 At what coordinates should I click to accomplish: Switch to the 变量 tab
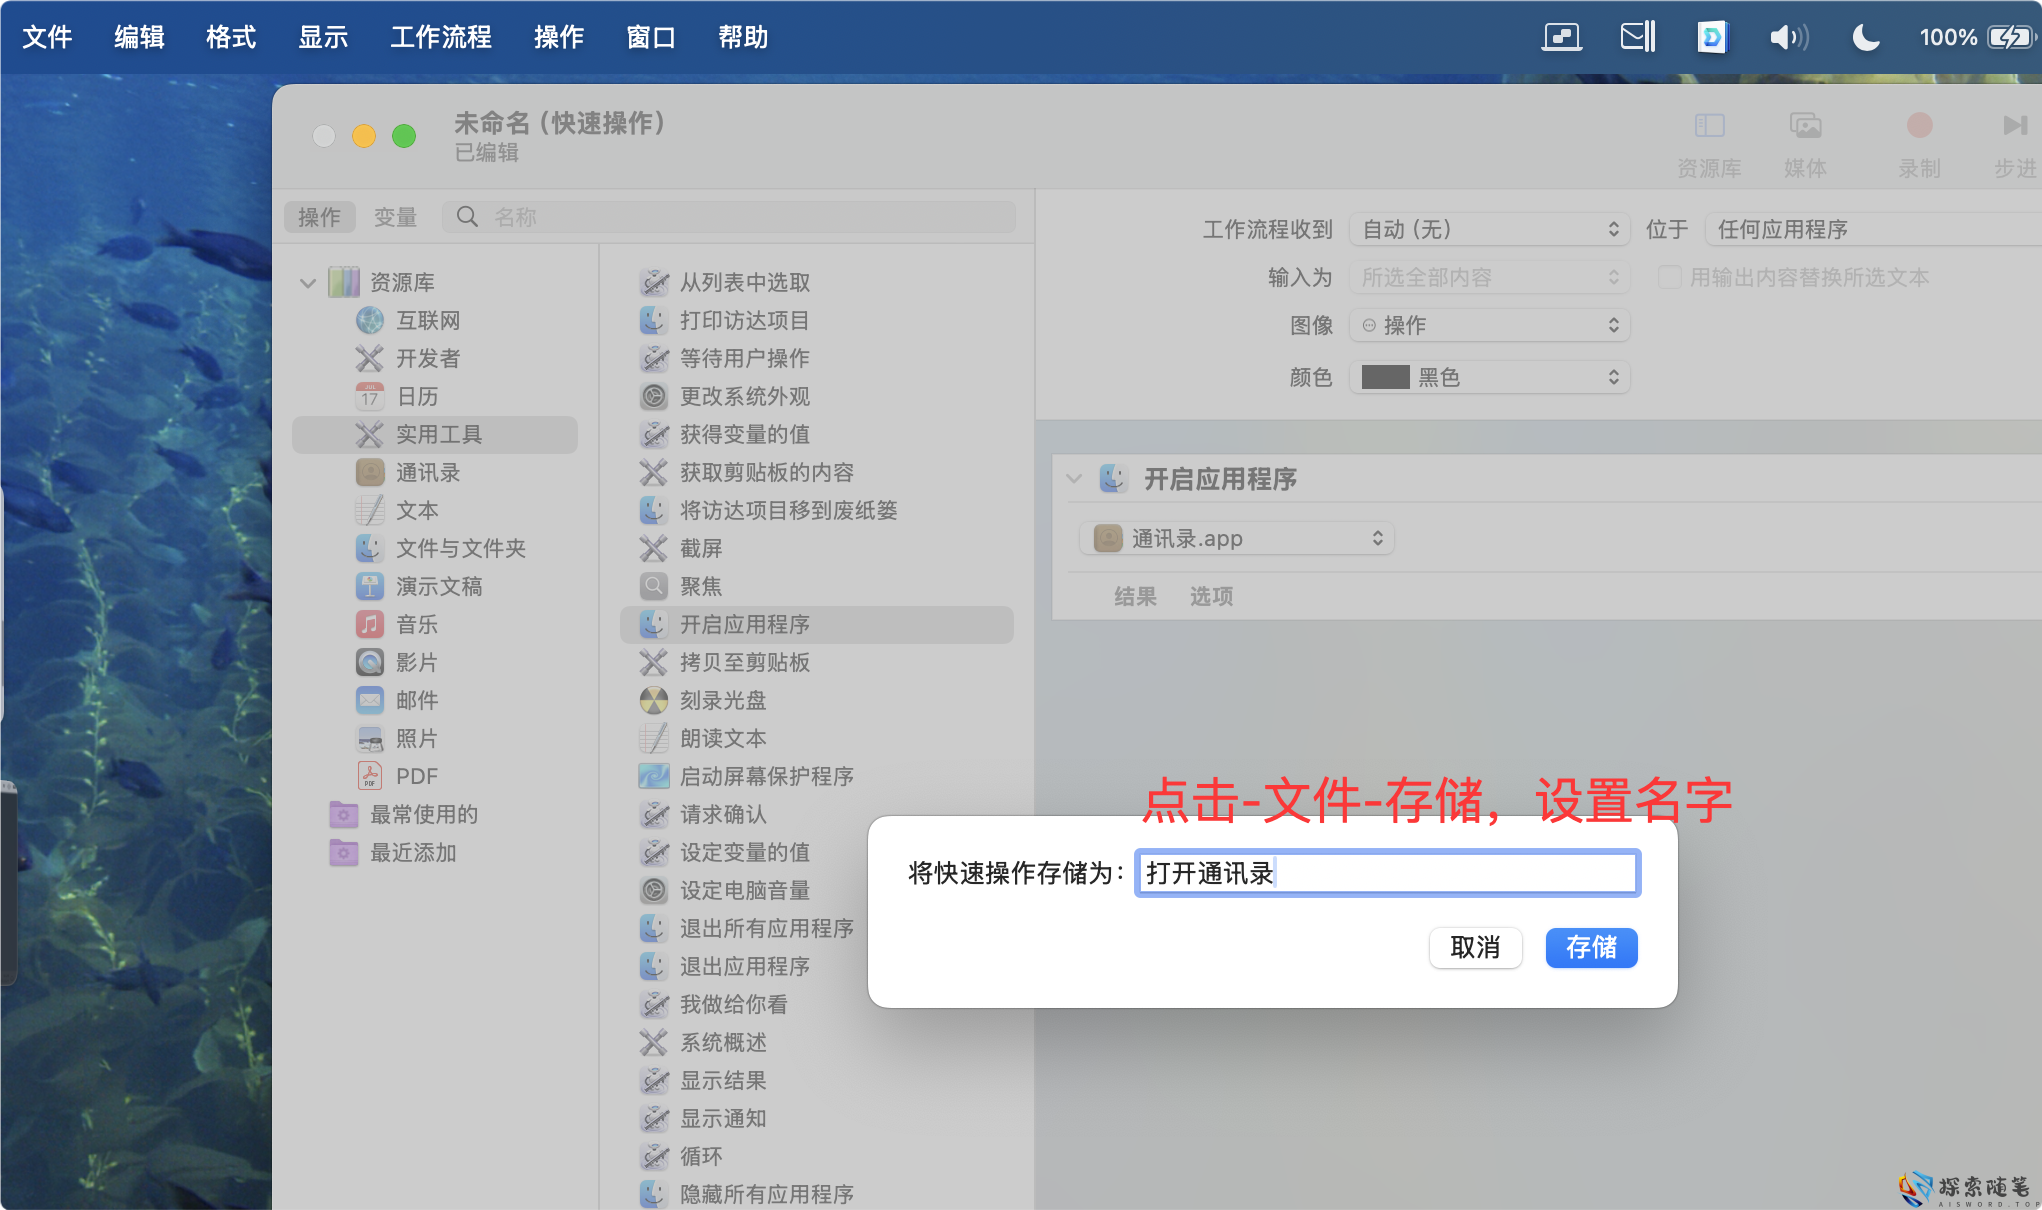pyautogui.click(x=395, y=217)
